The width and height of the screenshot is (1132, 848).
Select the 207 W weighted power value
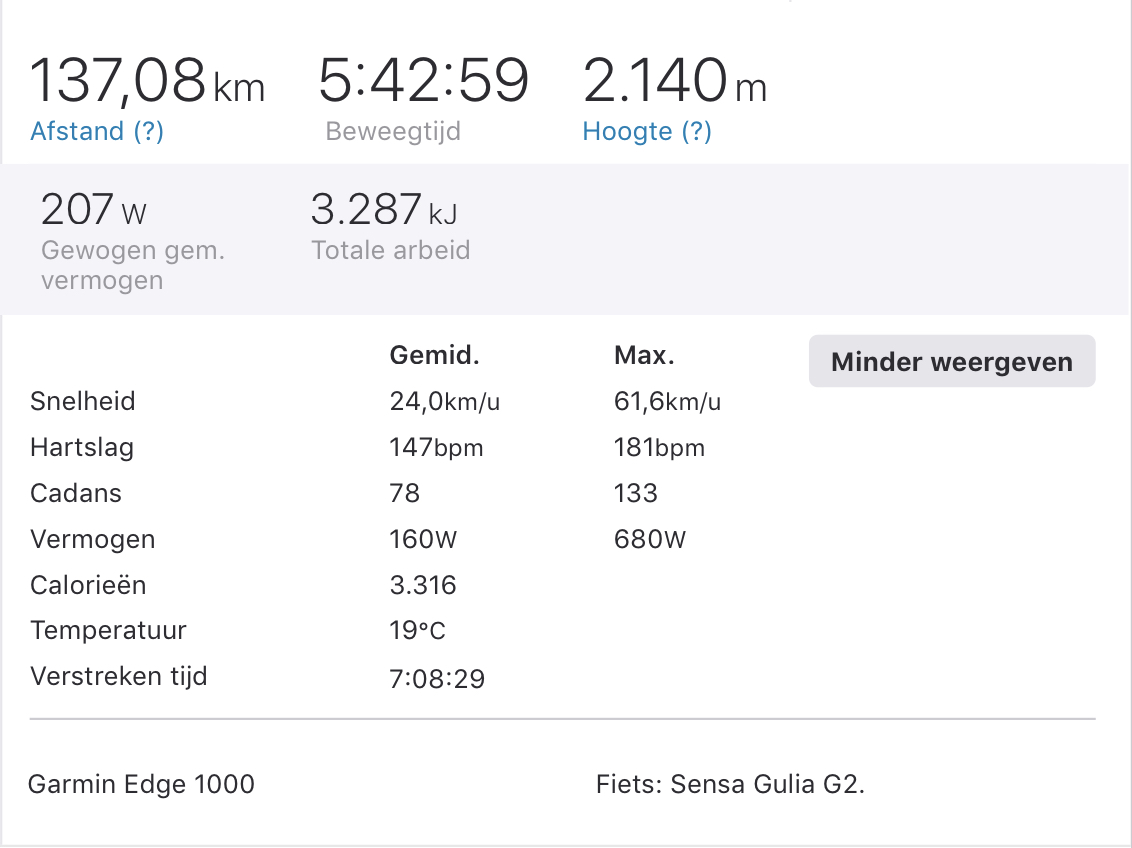[94, 211]
